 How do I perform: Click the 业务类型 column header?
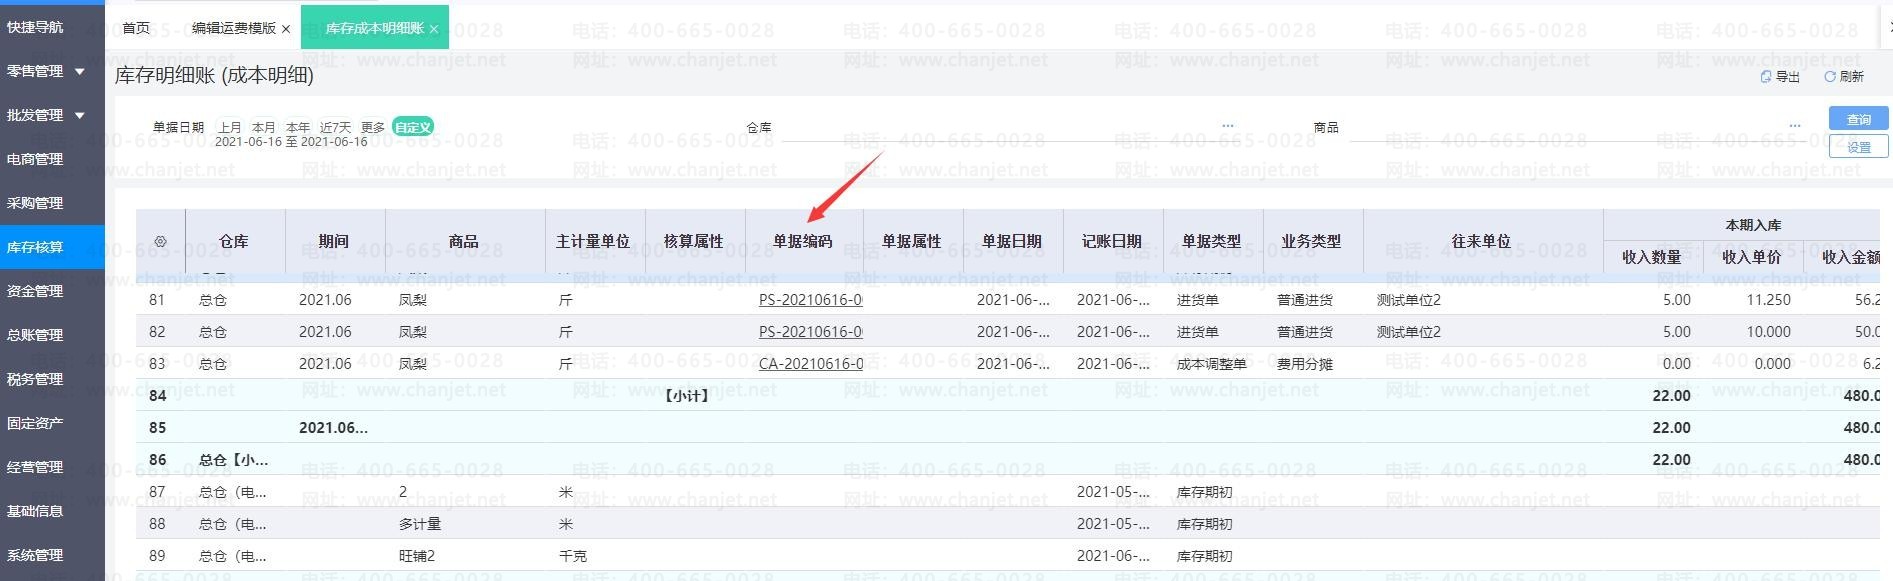(1311, 241)
